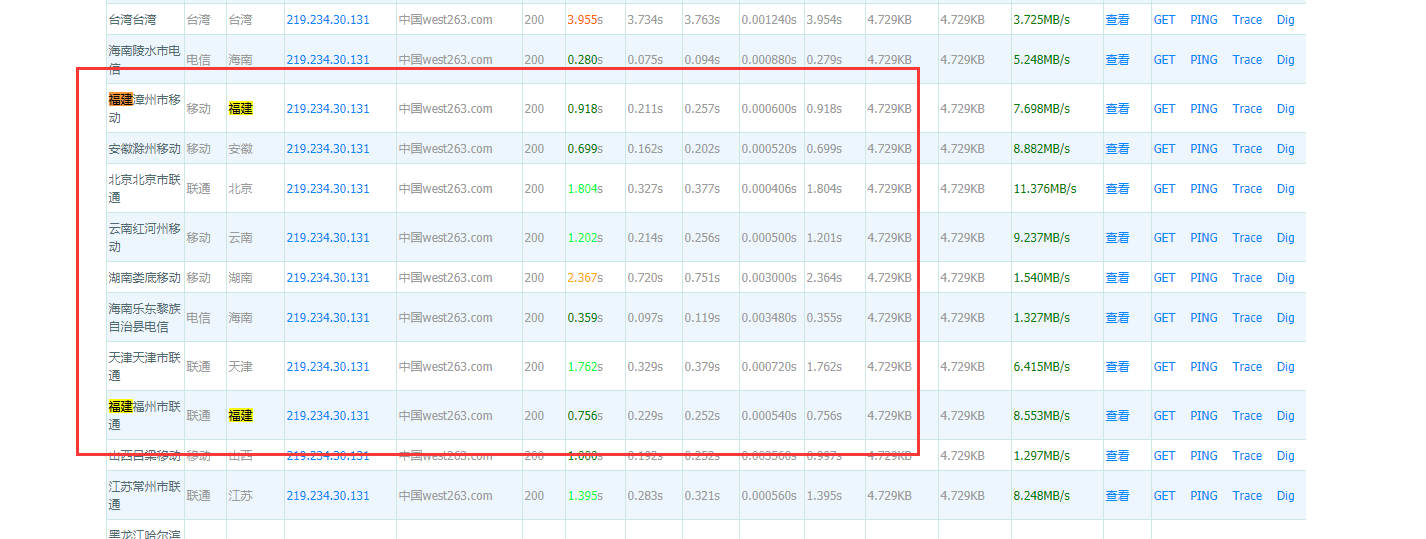Screen dimensions: 1426x539
Task: Click highlighted 福建 region cell in 福州市联通 row
Action: 240,416
